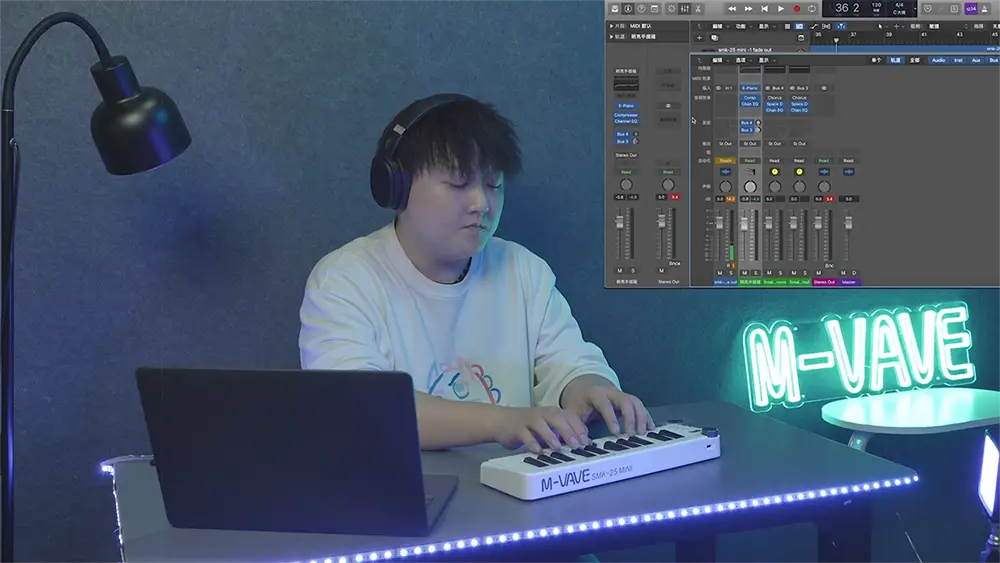Click the inspector left strip volume fader
The image size is (1000, 563).
(619, 221)
